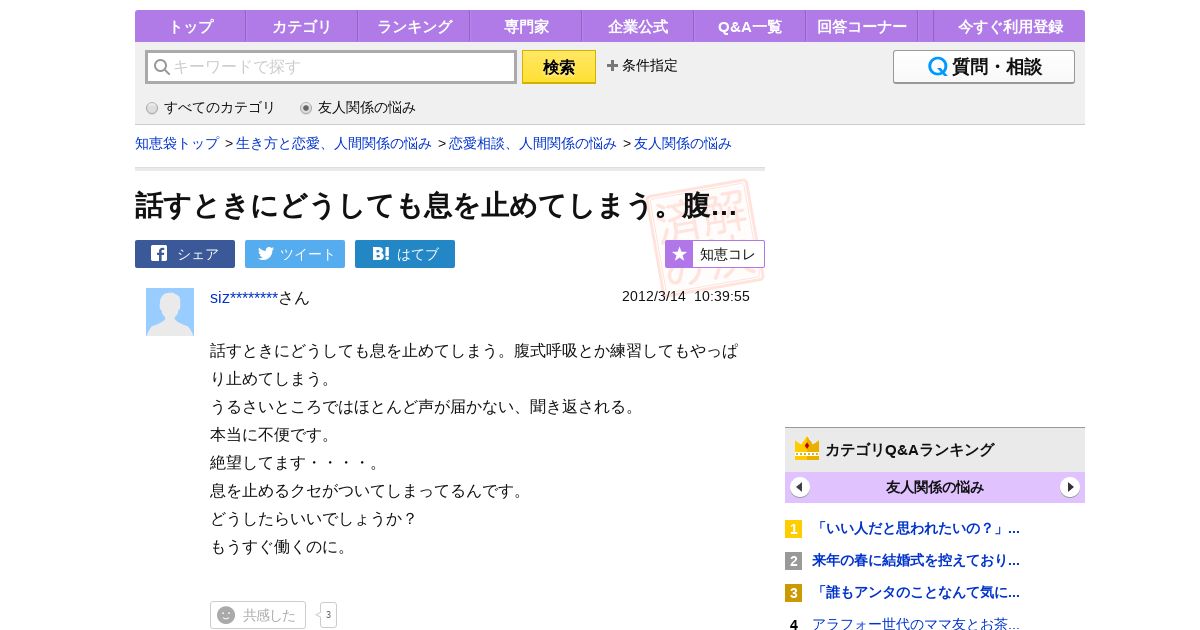
Task: Open the トップ navigation tab
Action: tap(190, 27)
